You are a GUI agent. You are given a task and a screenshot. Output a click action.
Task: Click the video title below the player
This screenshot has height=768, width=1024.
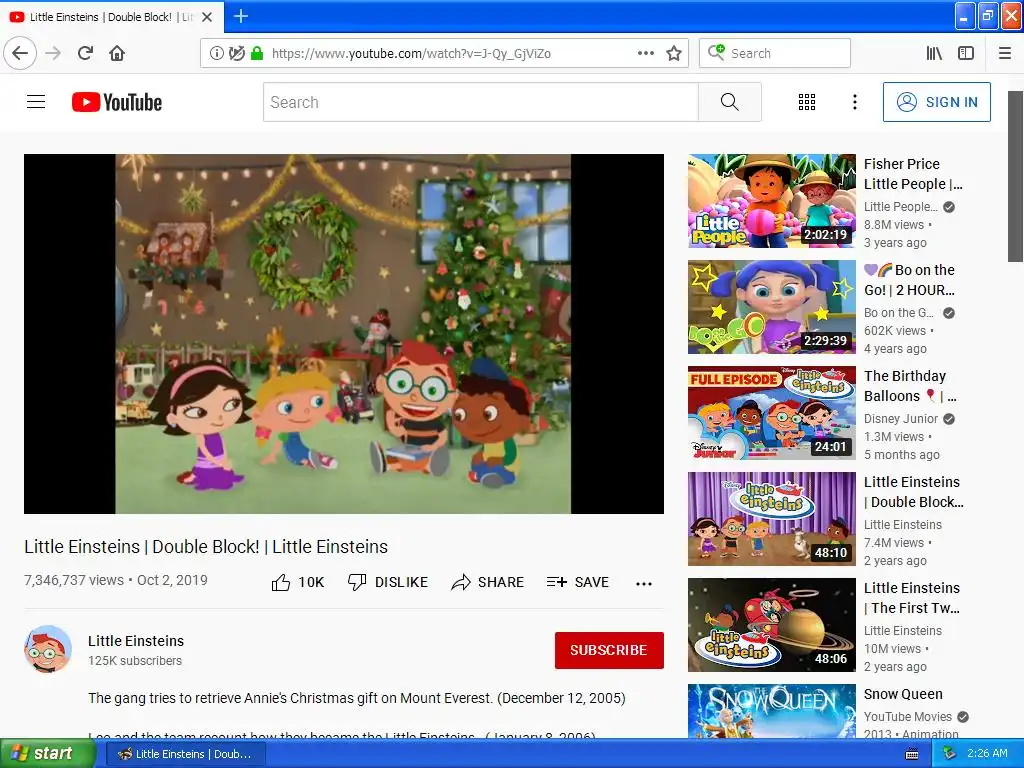[206, 547]
